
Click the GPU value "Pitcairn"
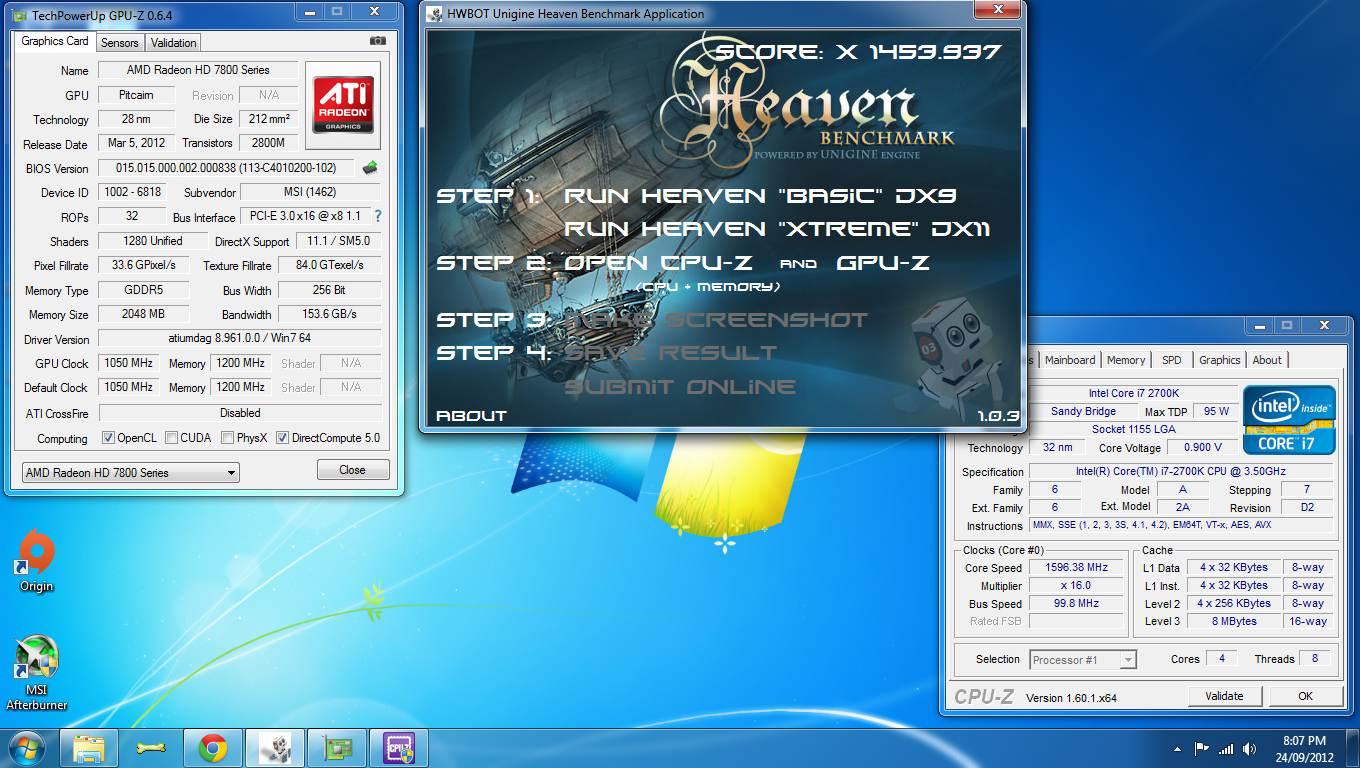(x=136, y=95)
